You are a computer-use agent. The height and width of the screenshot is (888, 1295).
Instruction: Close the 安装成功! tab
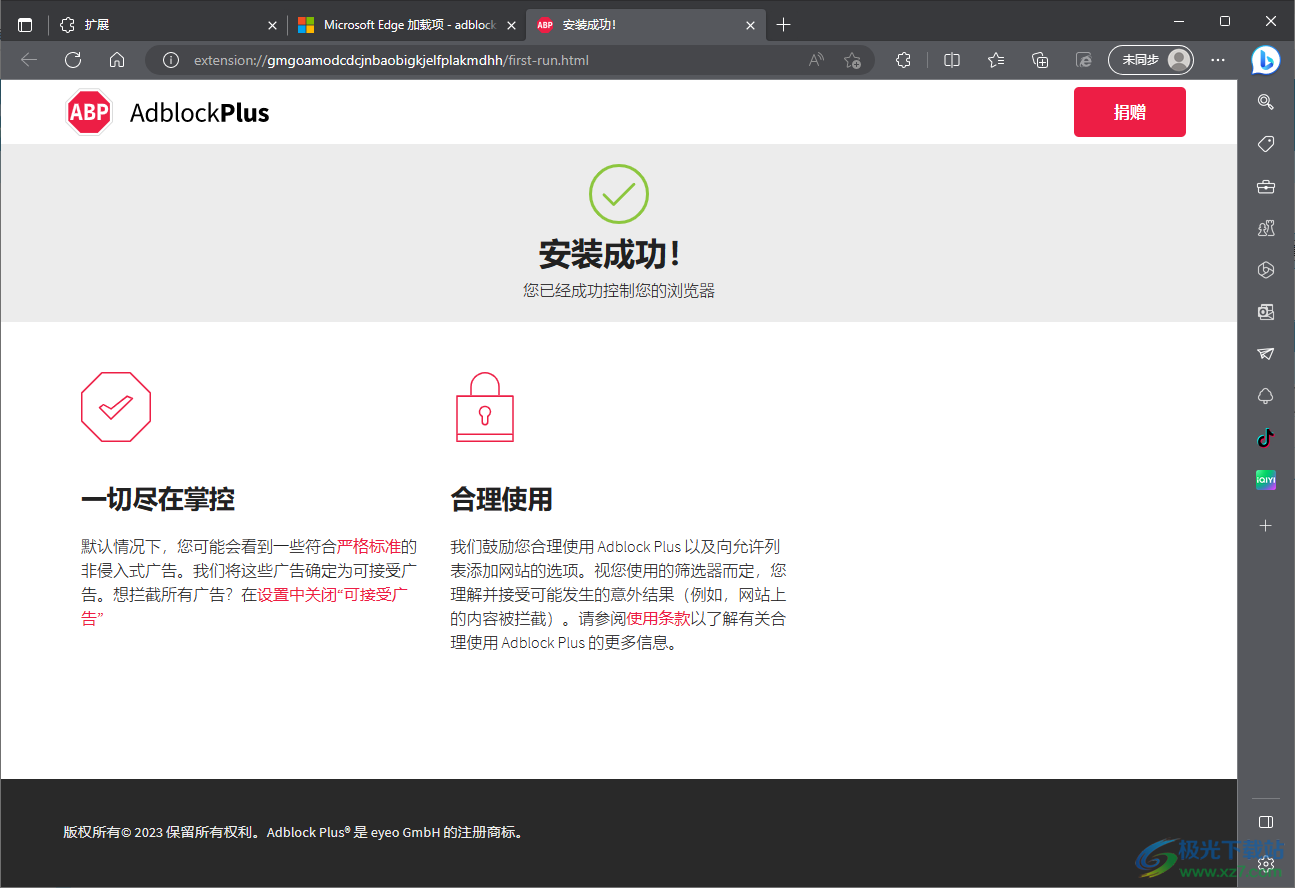click(751, 25)
